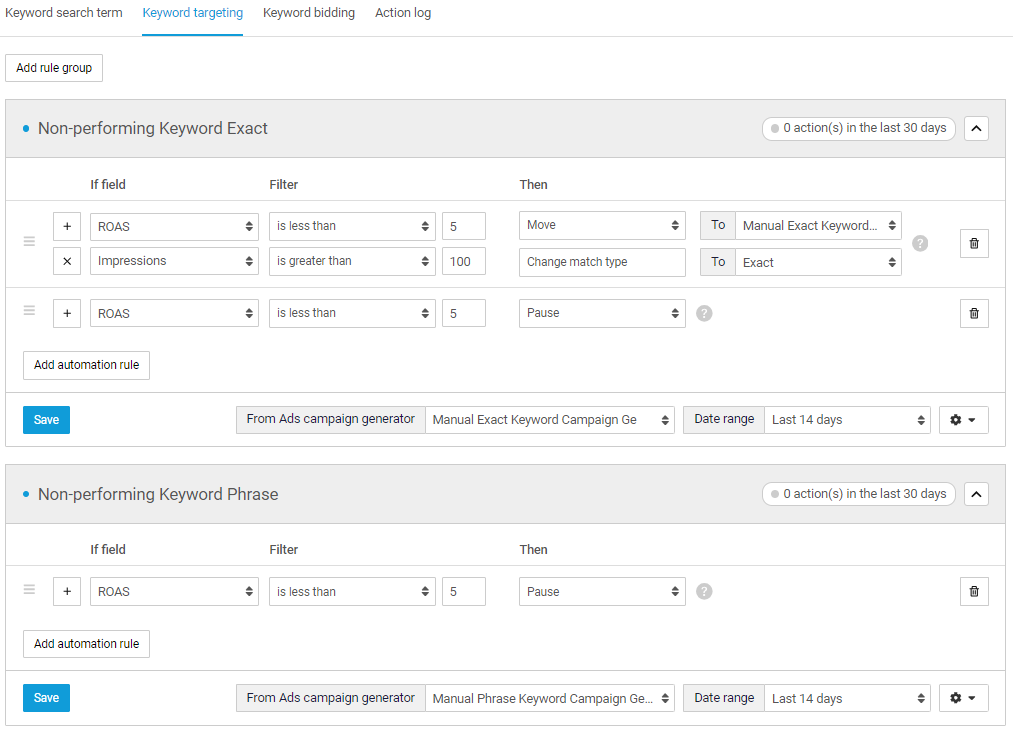Open gear settings menu in Keyword Exact group
This screenshot has height=731, width=1013.
click(x=963, y=420)
